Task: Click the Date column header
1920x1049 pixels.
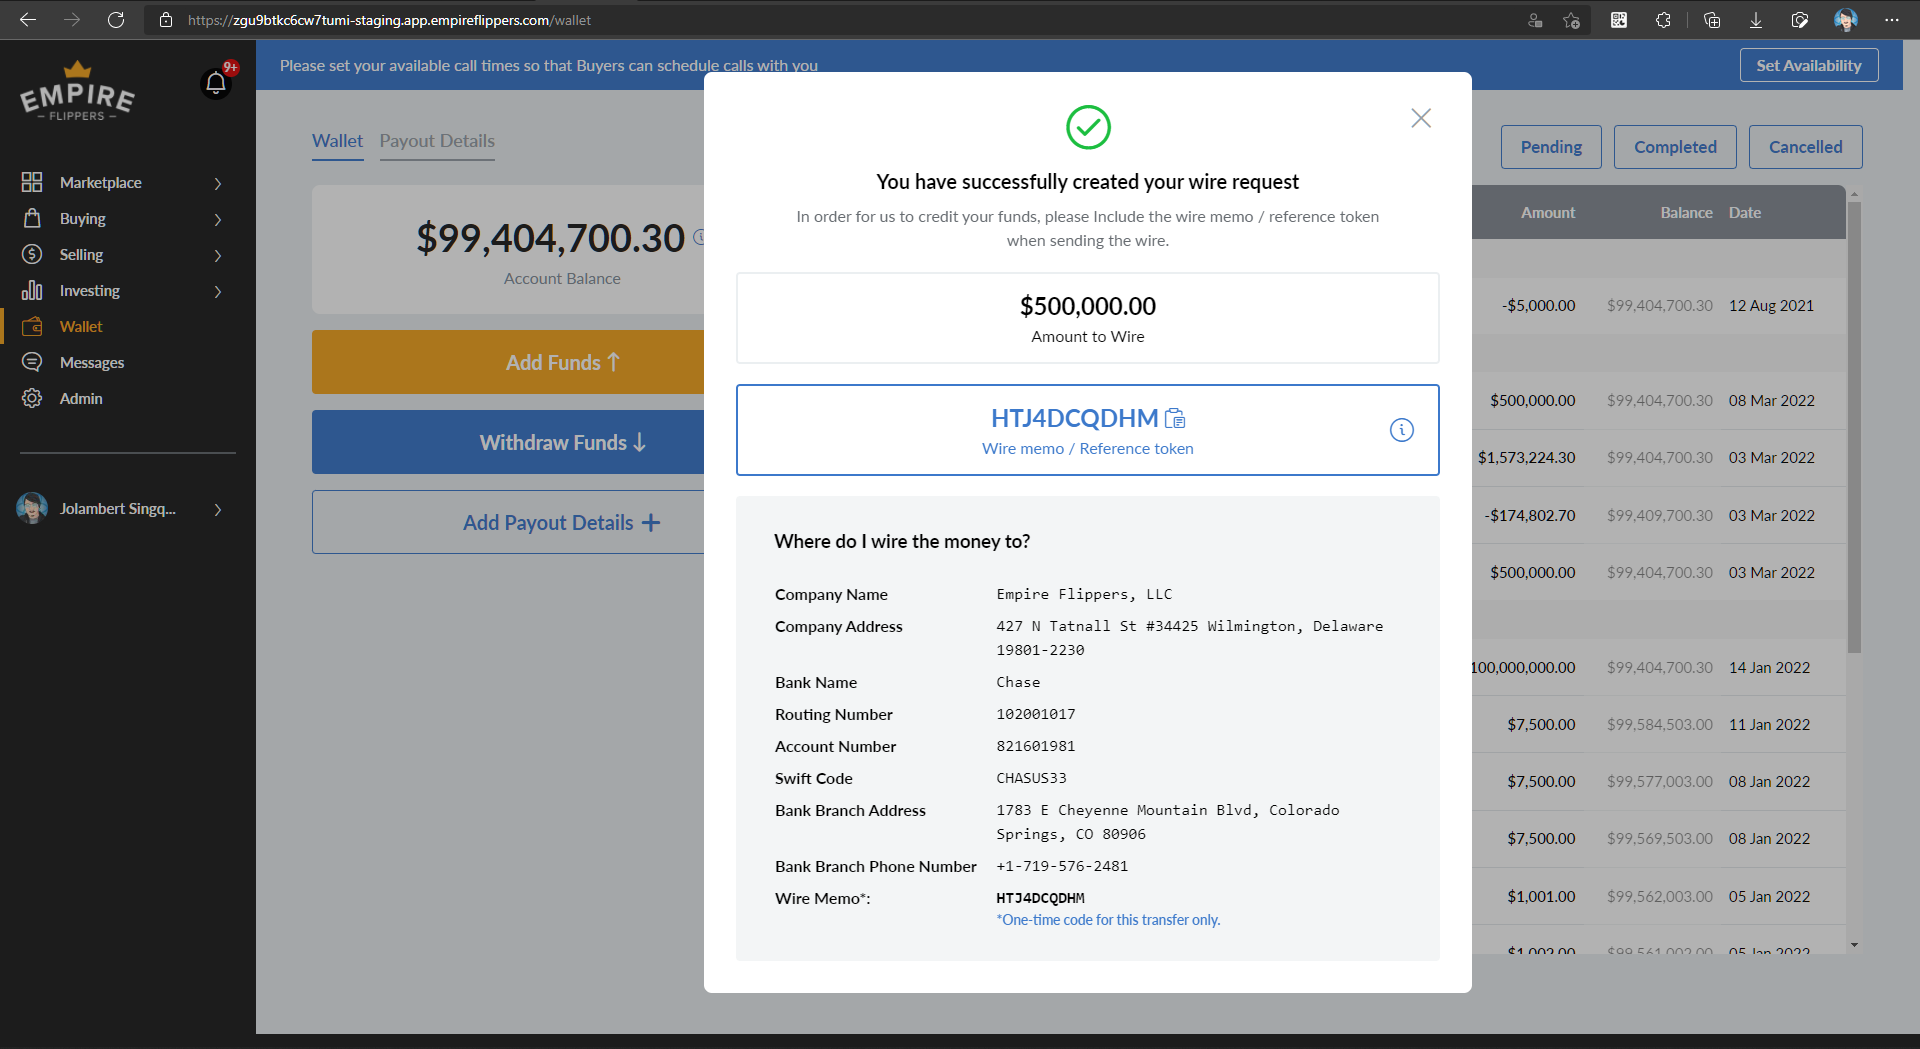Action: point(1745,213)
